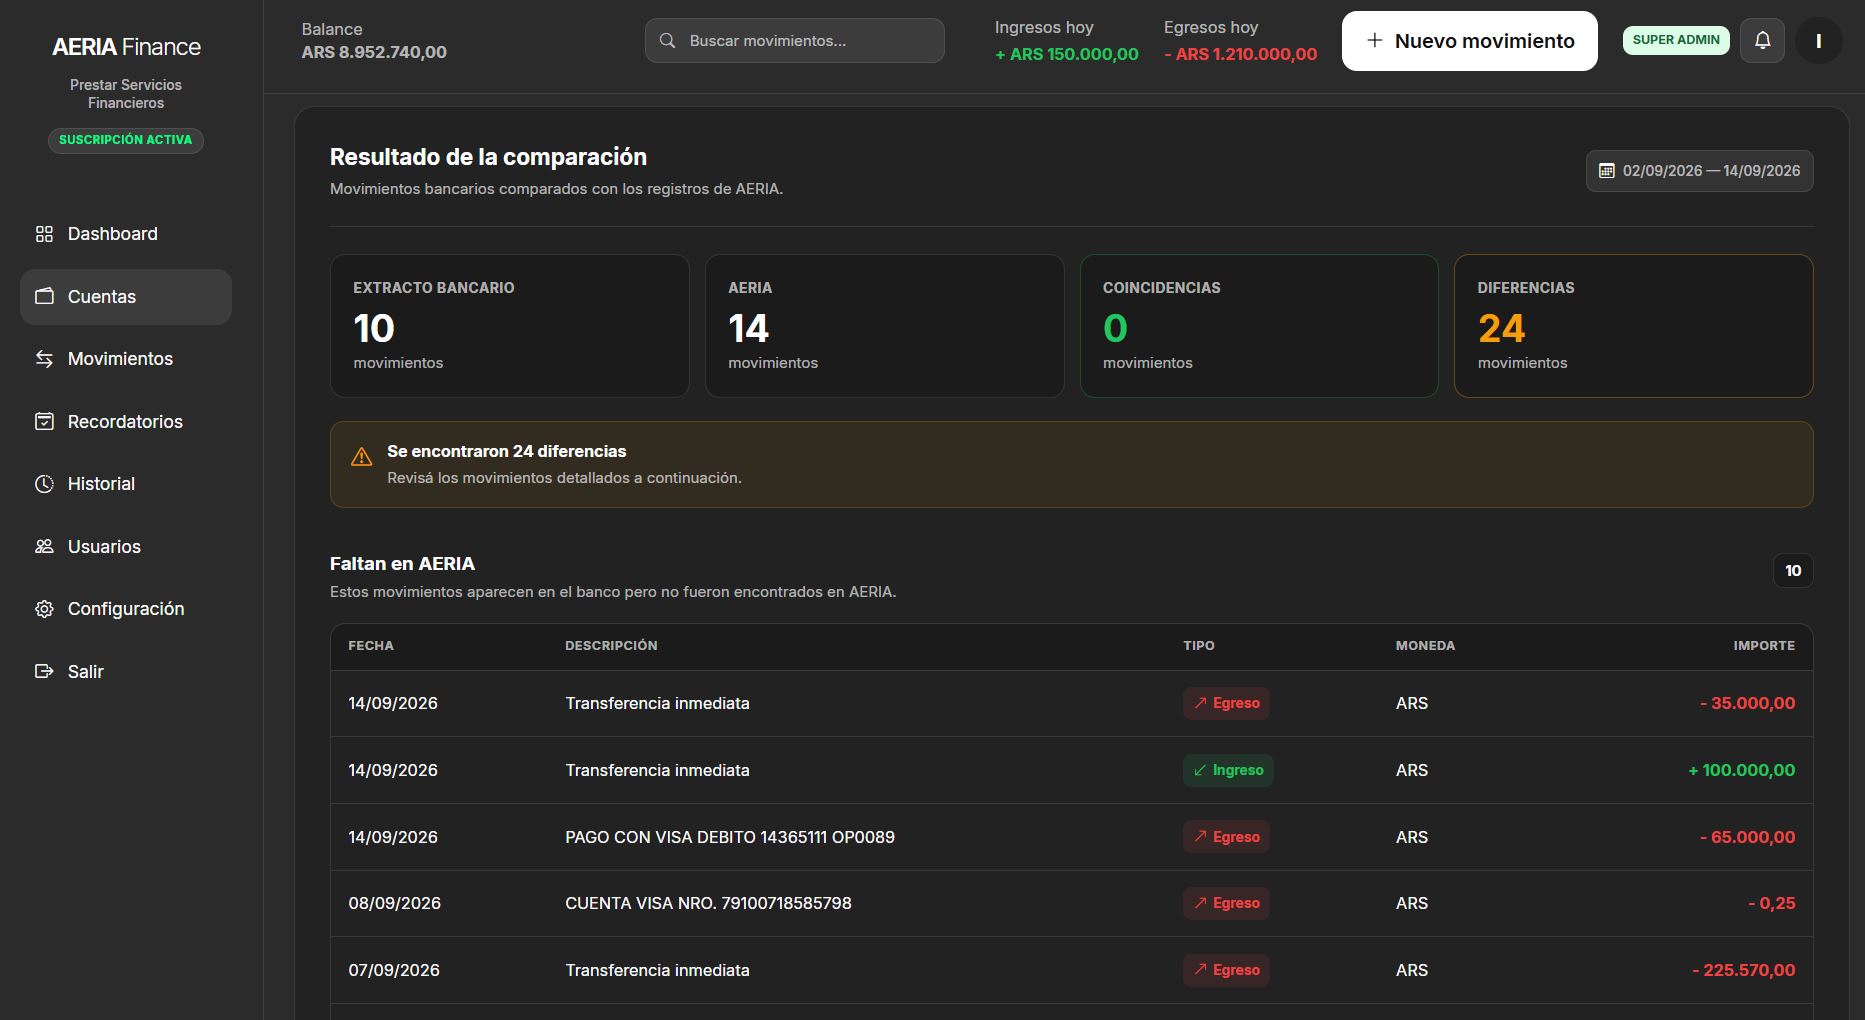1865x1020 pixels.
Task: Navigate to Usuarios
Action: (x=126, y=547)
